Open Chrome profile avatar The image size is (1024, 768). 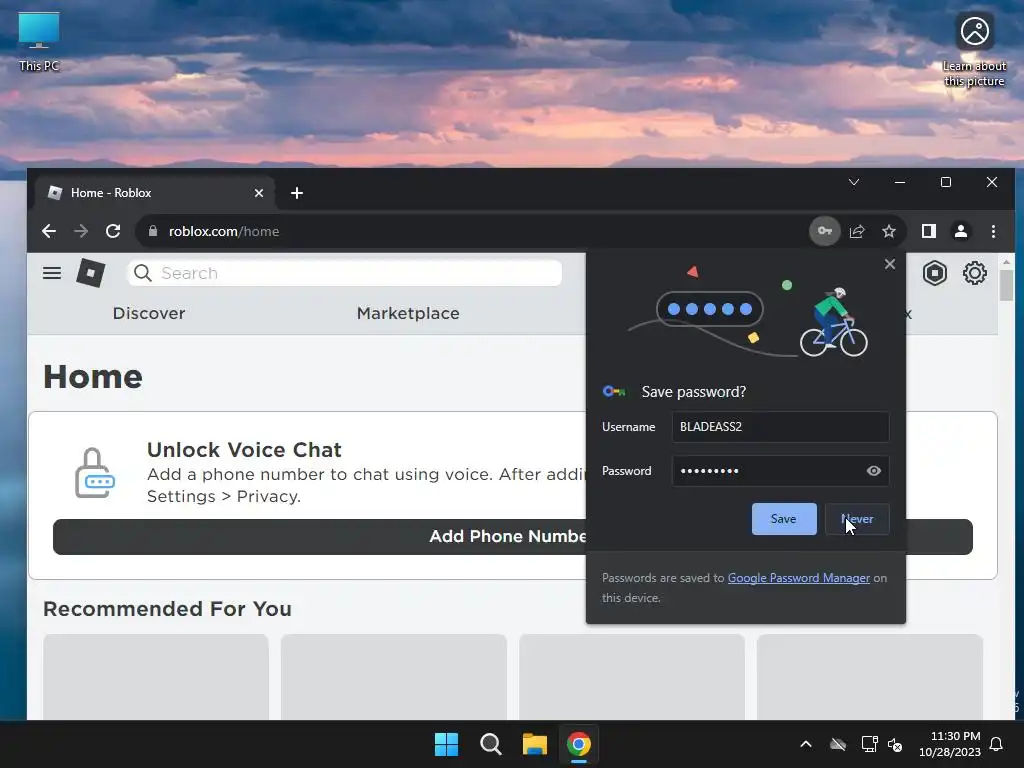pos(961,231)
